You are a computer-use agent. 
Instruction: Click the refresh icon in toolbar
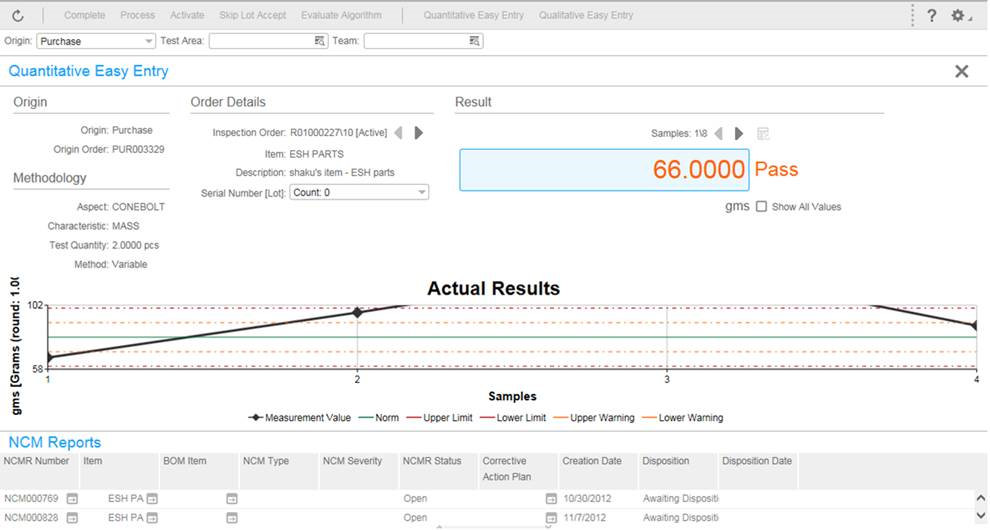click(x=18, y=16)
